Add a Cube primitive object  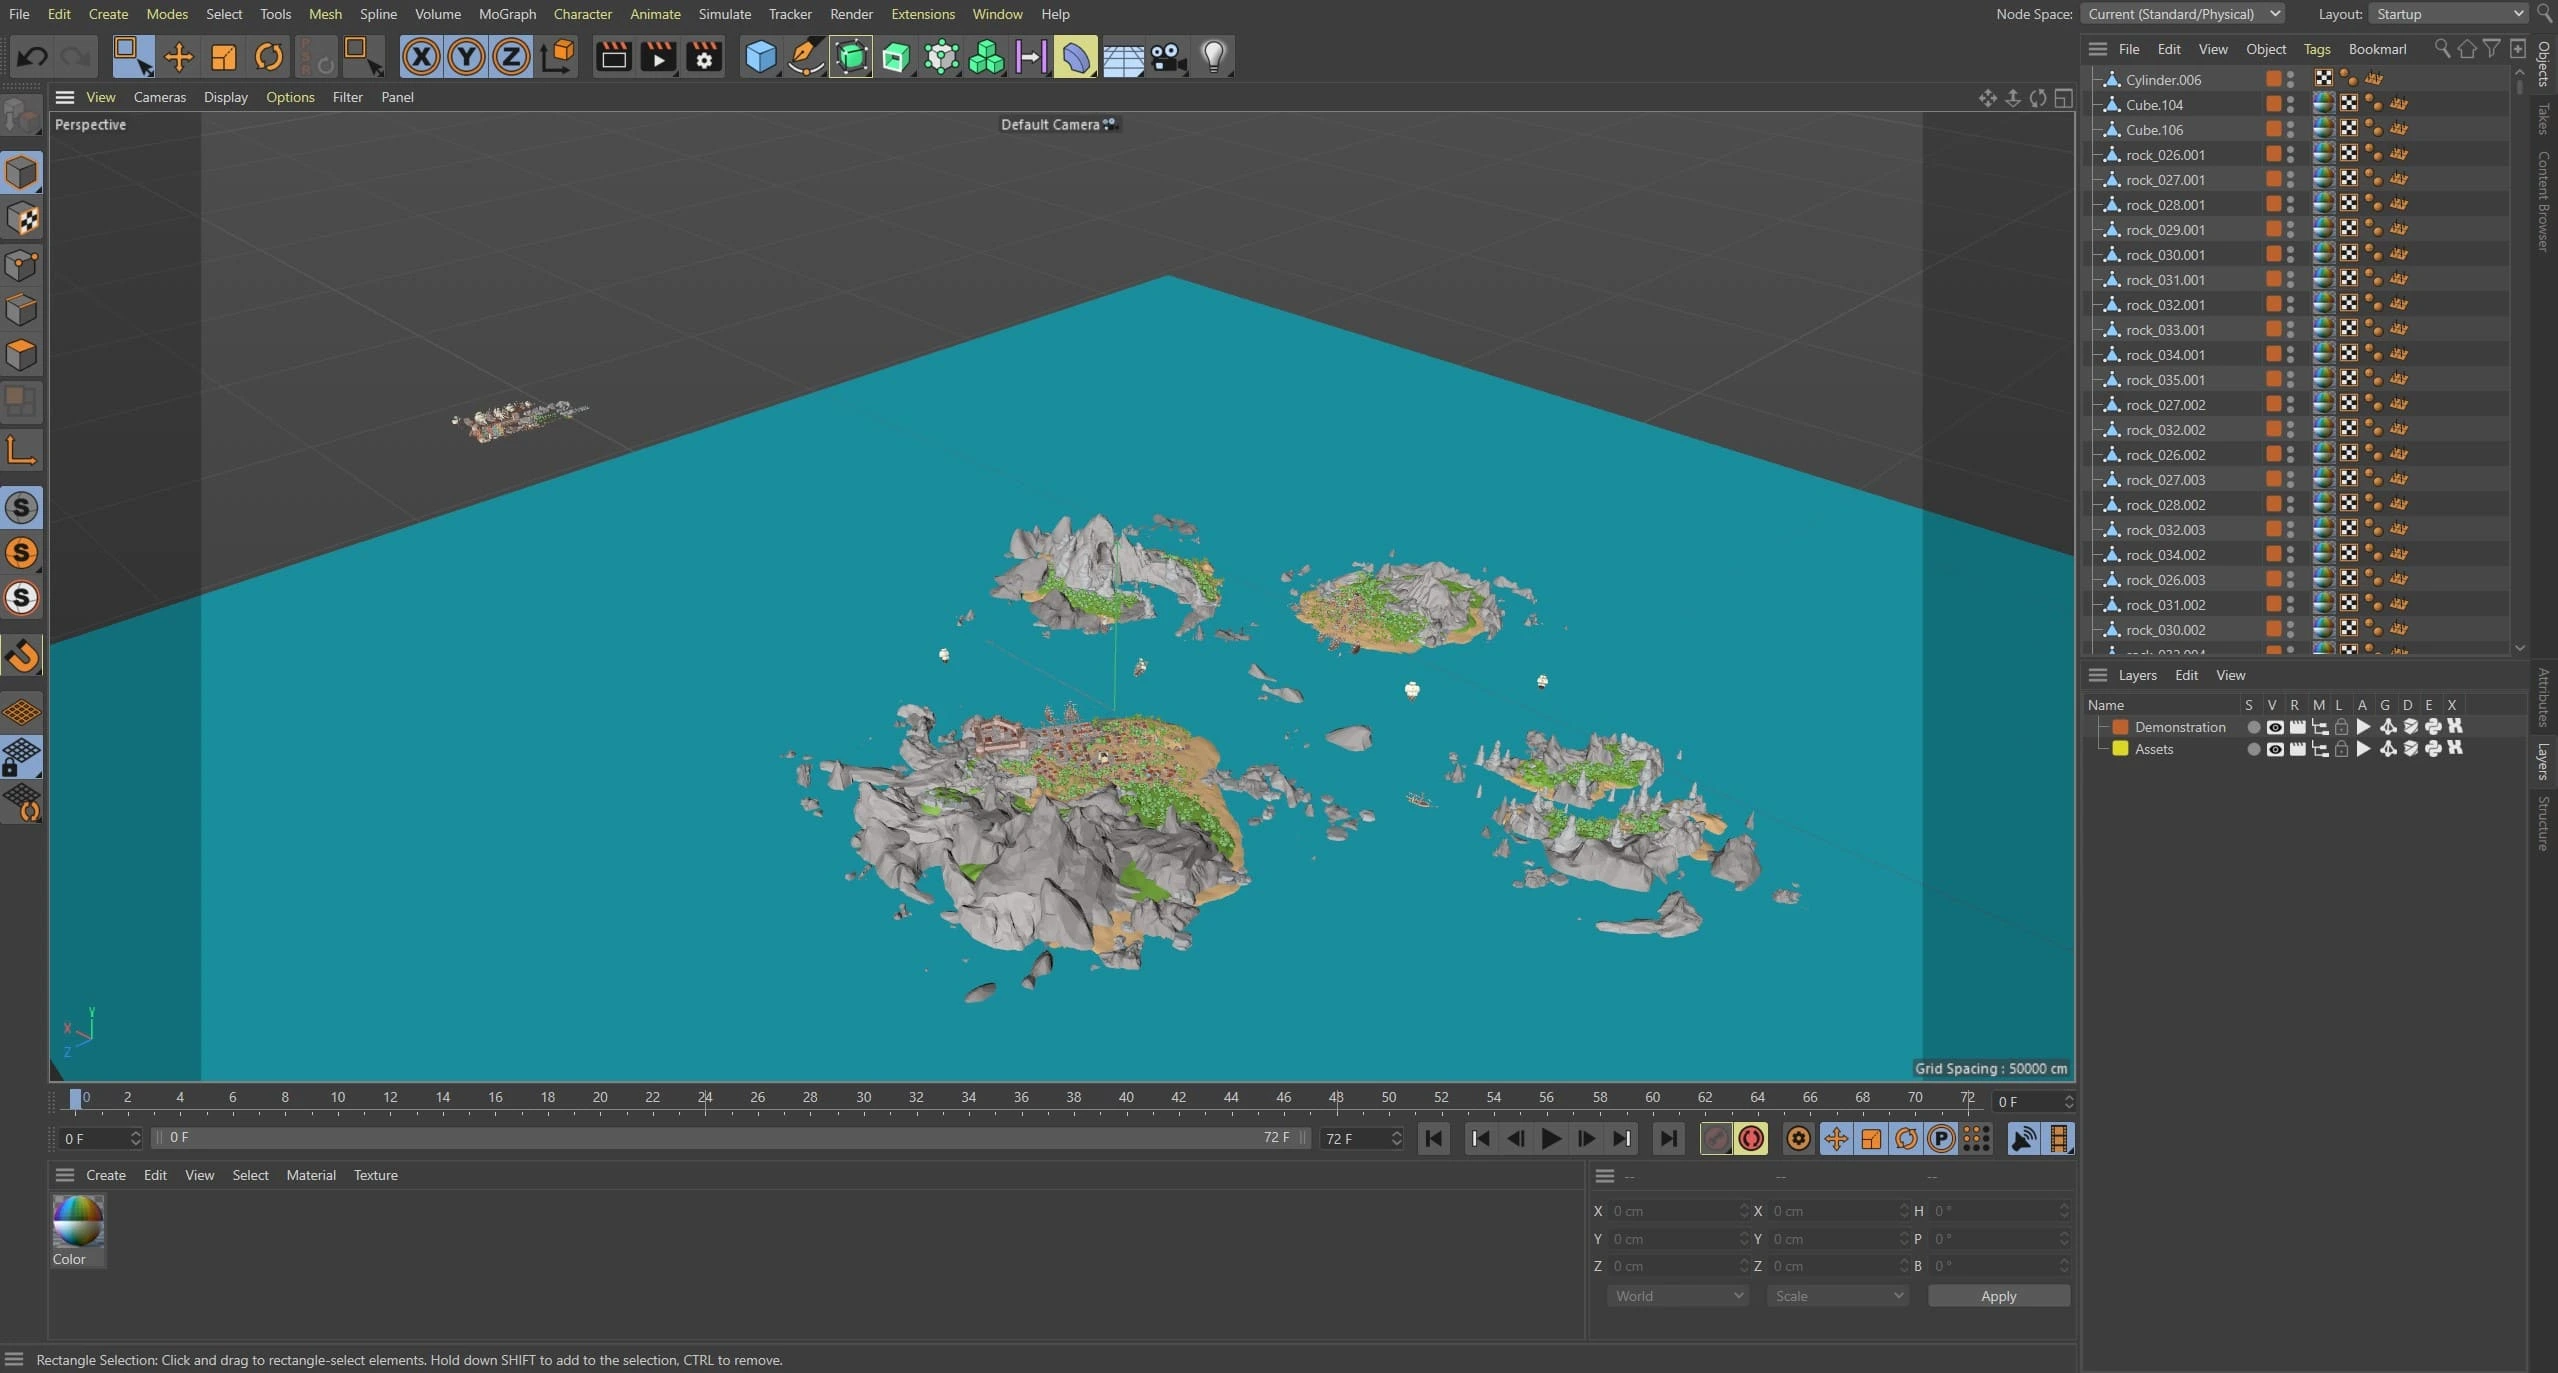coord(760,57)
